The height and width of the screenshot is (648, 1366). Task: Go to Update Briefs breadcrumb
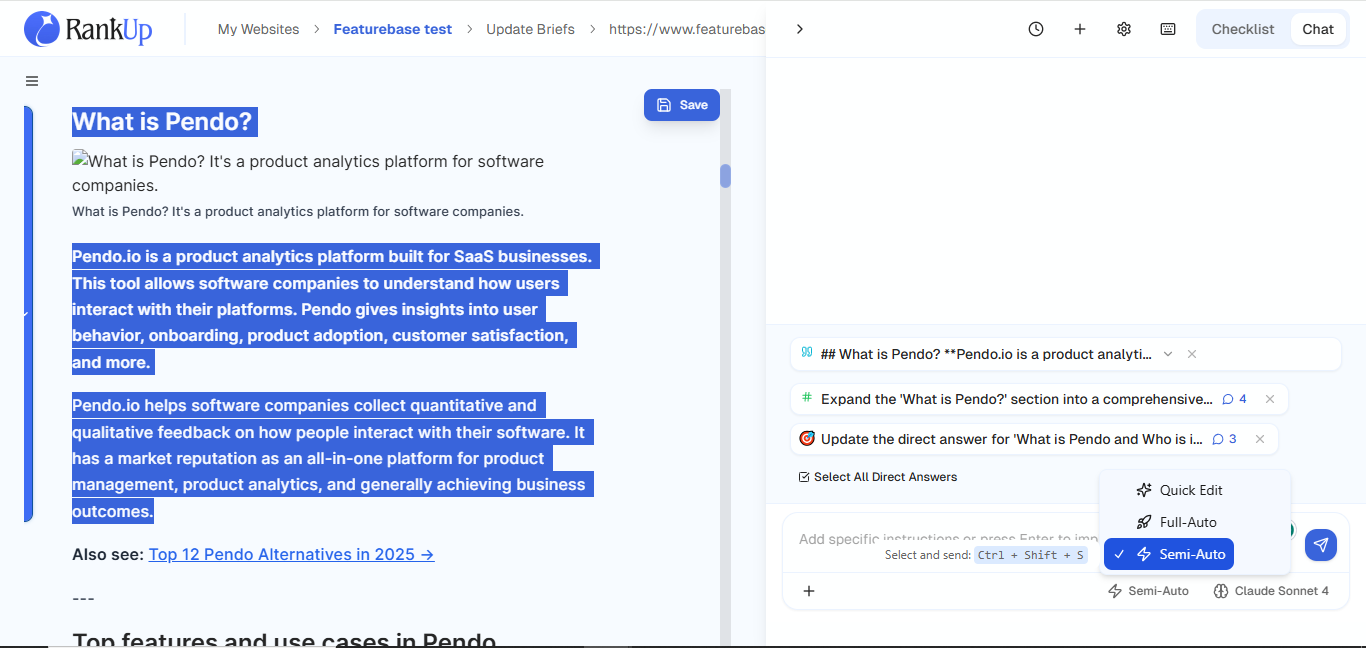[x=530, y=29]
